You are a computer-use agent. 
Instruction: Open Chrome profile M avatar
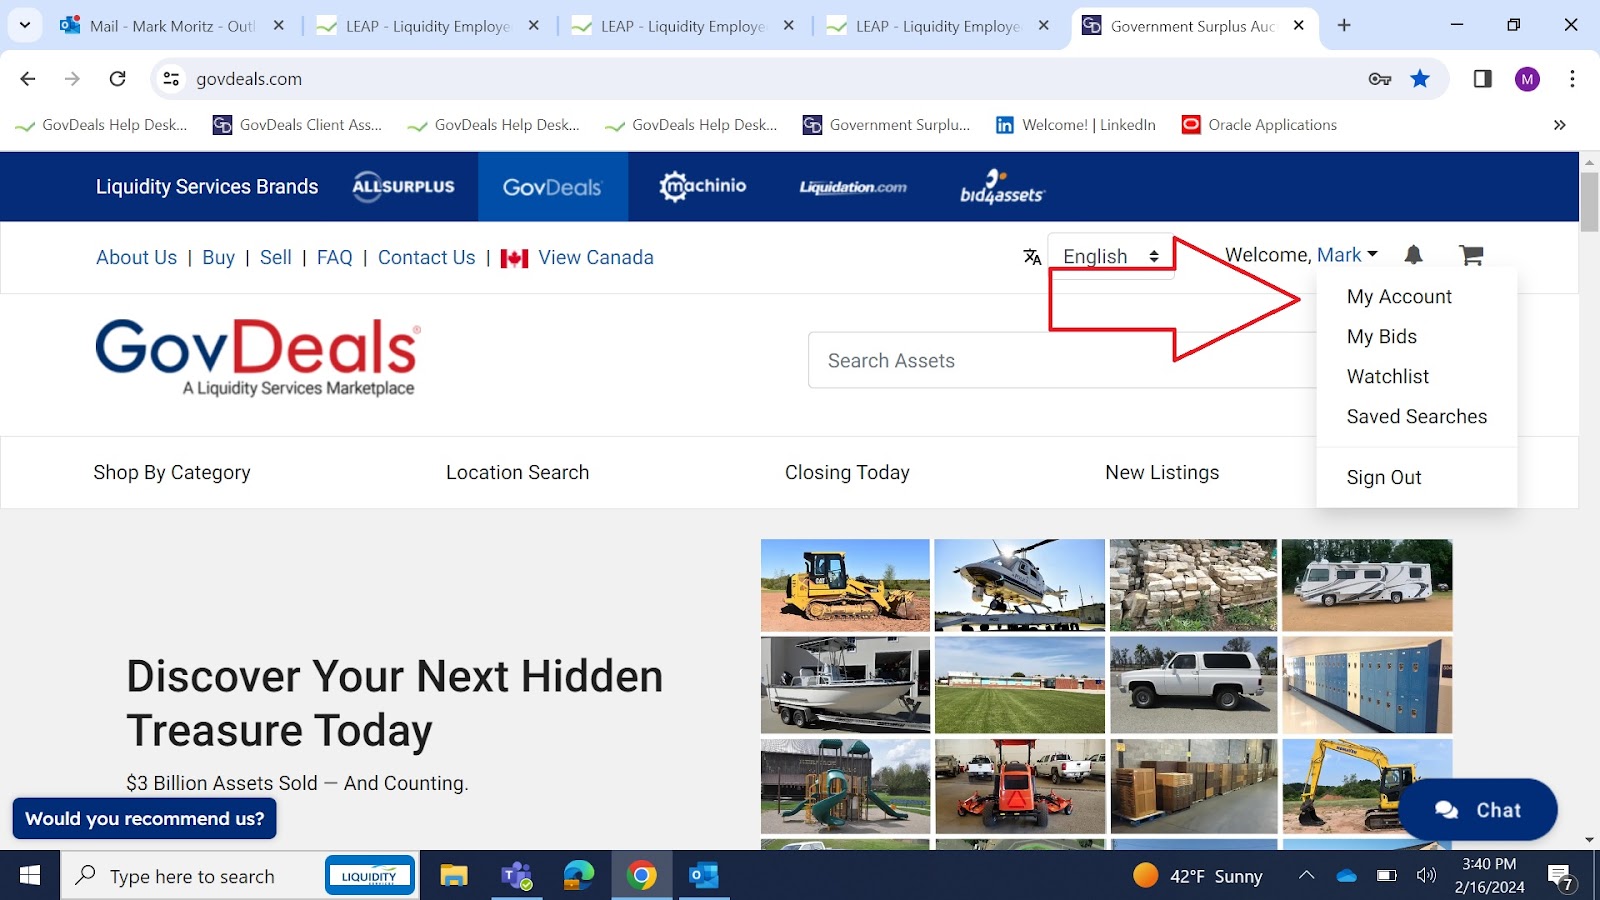click(x=1527, y=79)
